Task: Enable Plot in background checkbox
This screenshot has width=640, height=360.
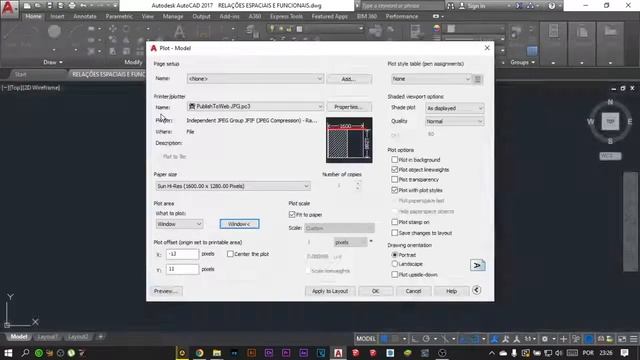Action: (x=394, y=160)
